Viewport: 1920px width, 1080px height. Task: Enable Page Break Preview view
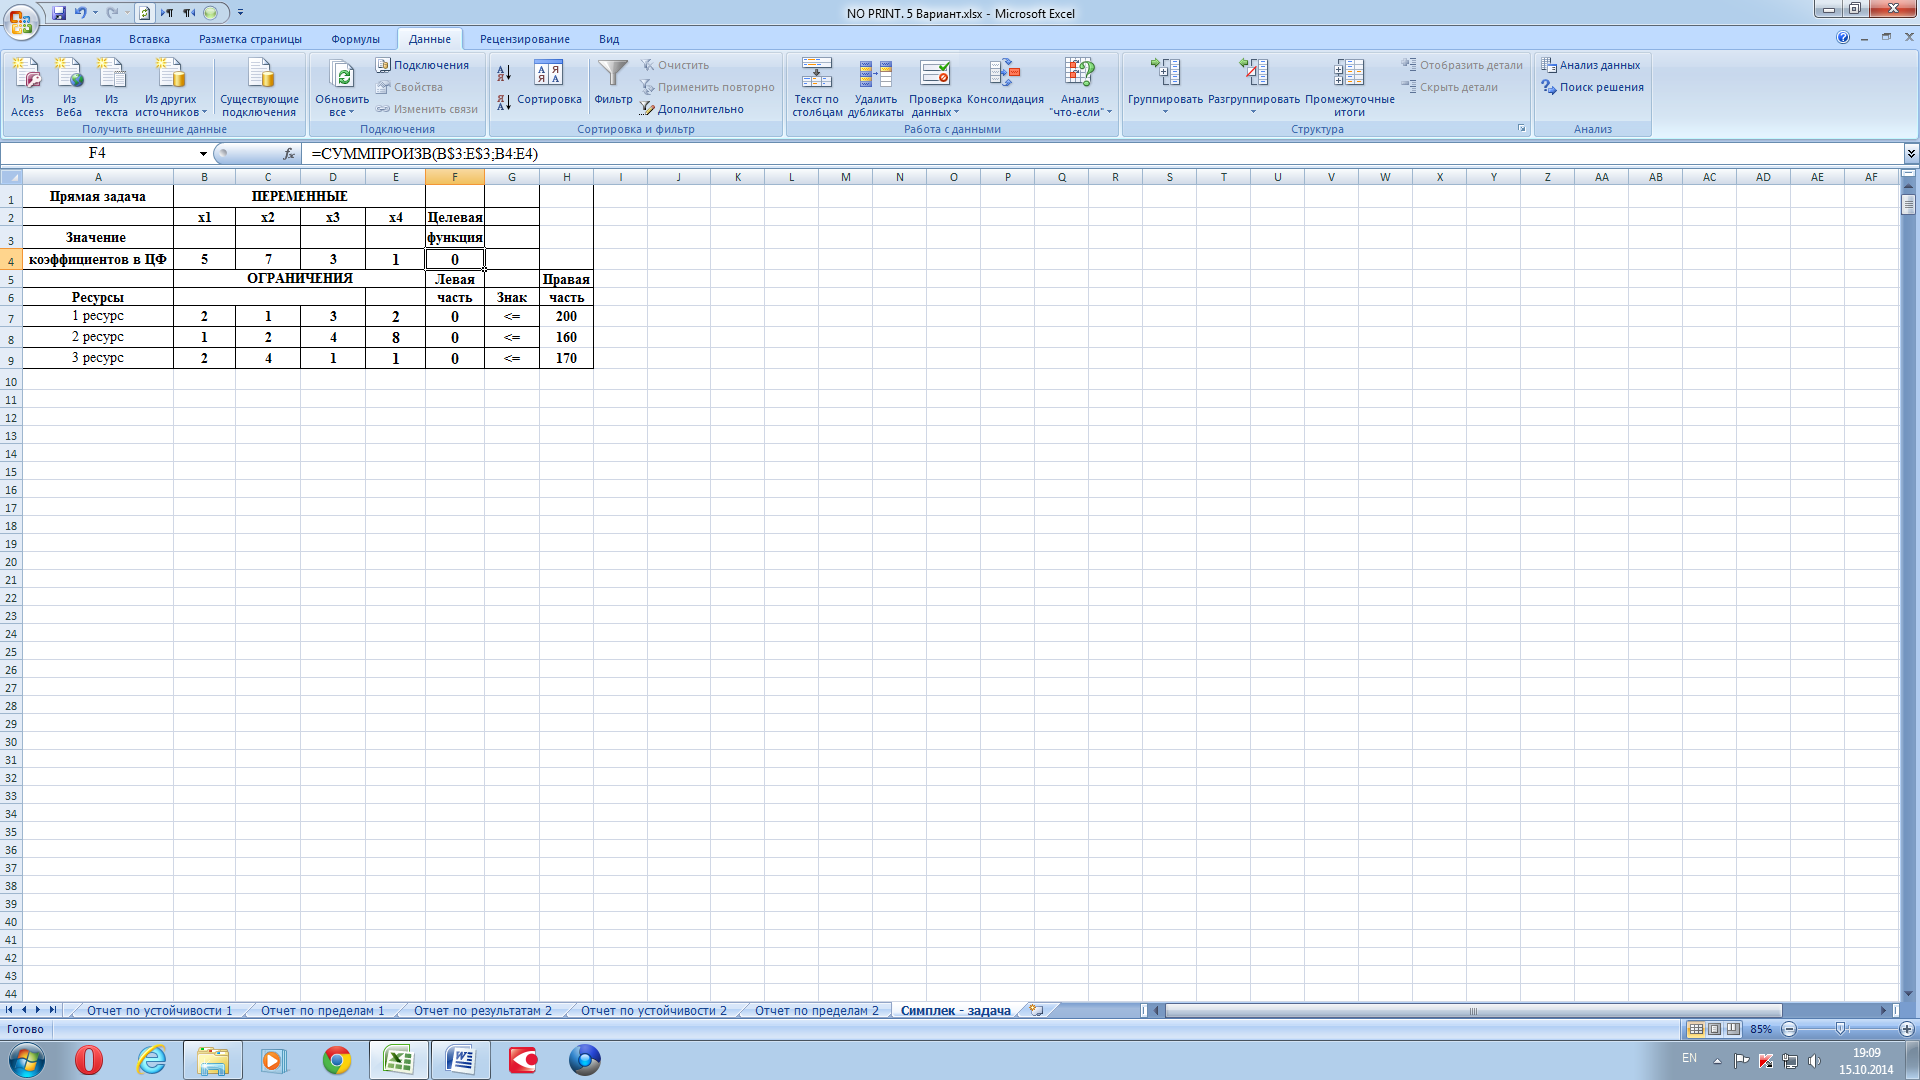click(x=1733, y=1029)
